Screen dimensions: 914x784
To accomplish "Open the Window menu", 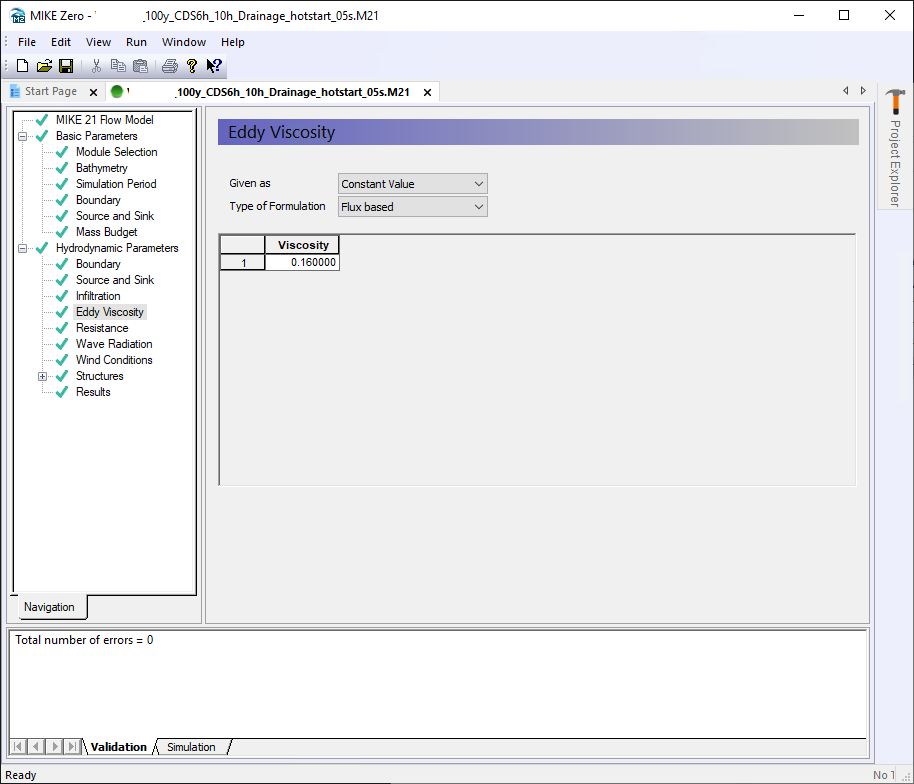I will 184,42.
